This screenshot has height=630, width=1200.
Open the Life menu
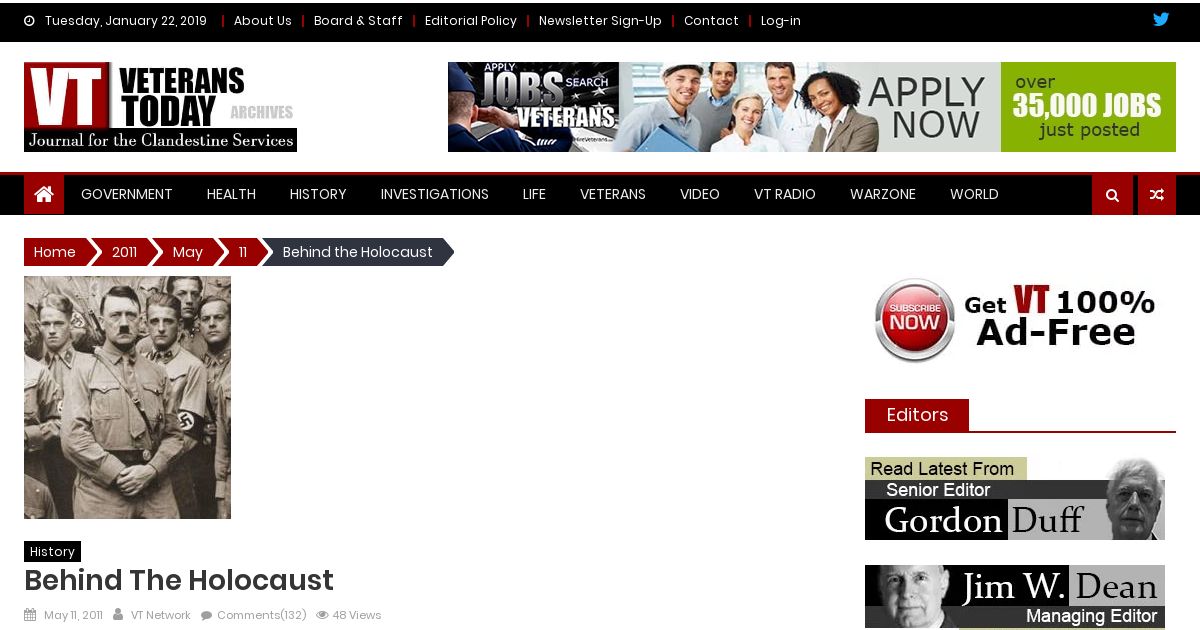coord(534,194)
